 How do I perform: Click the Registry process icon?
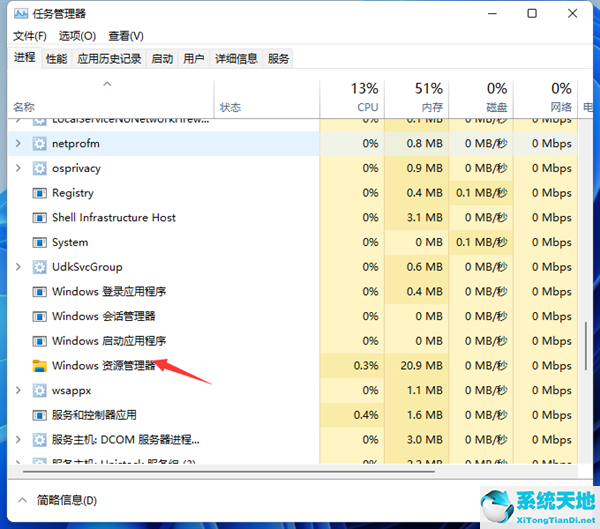[39, 193]
